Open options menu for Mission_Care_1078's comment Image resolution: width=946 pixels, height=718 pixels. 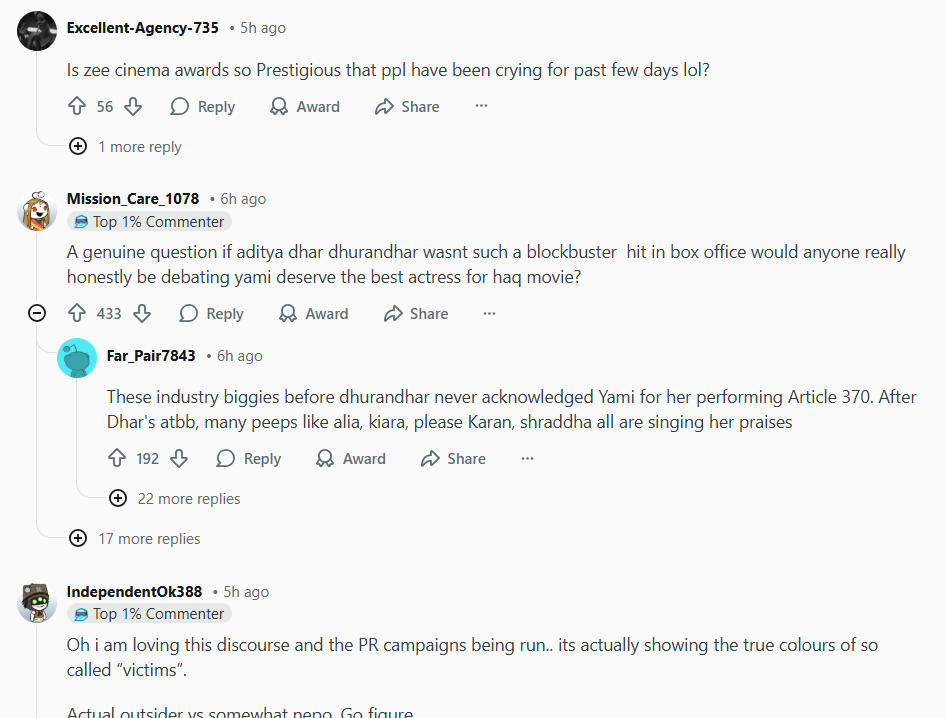(x=489, y=314)
